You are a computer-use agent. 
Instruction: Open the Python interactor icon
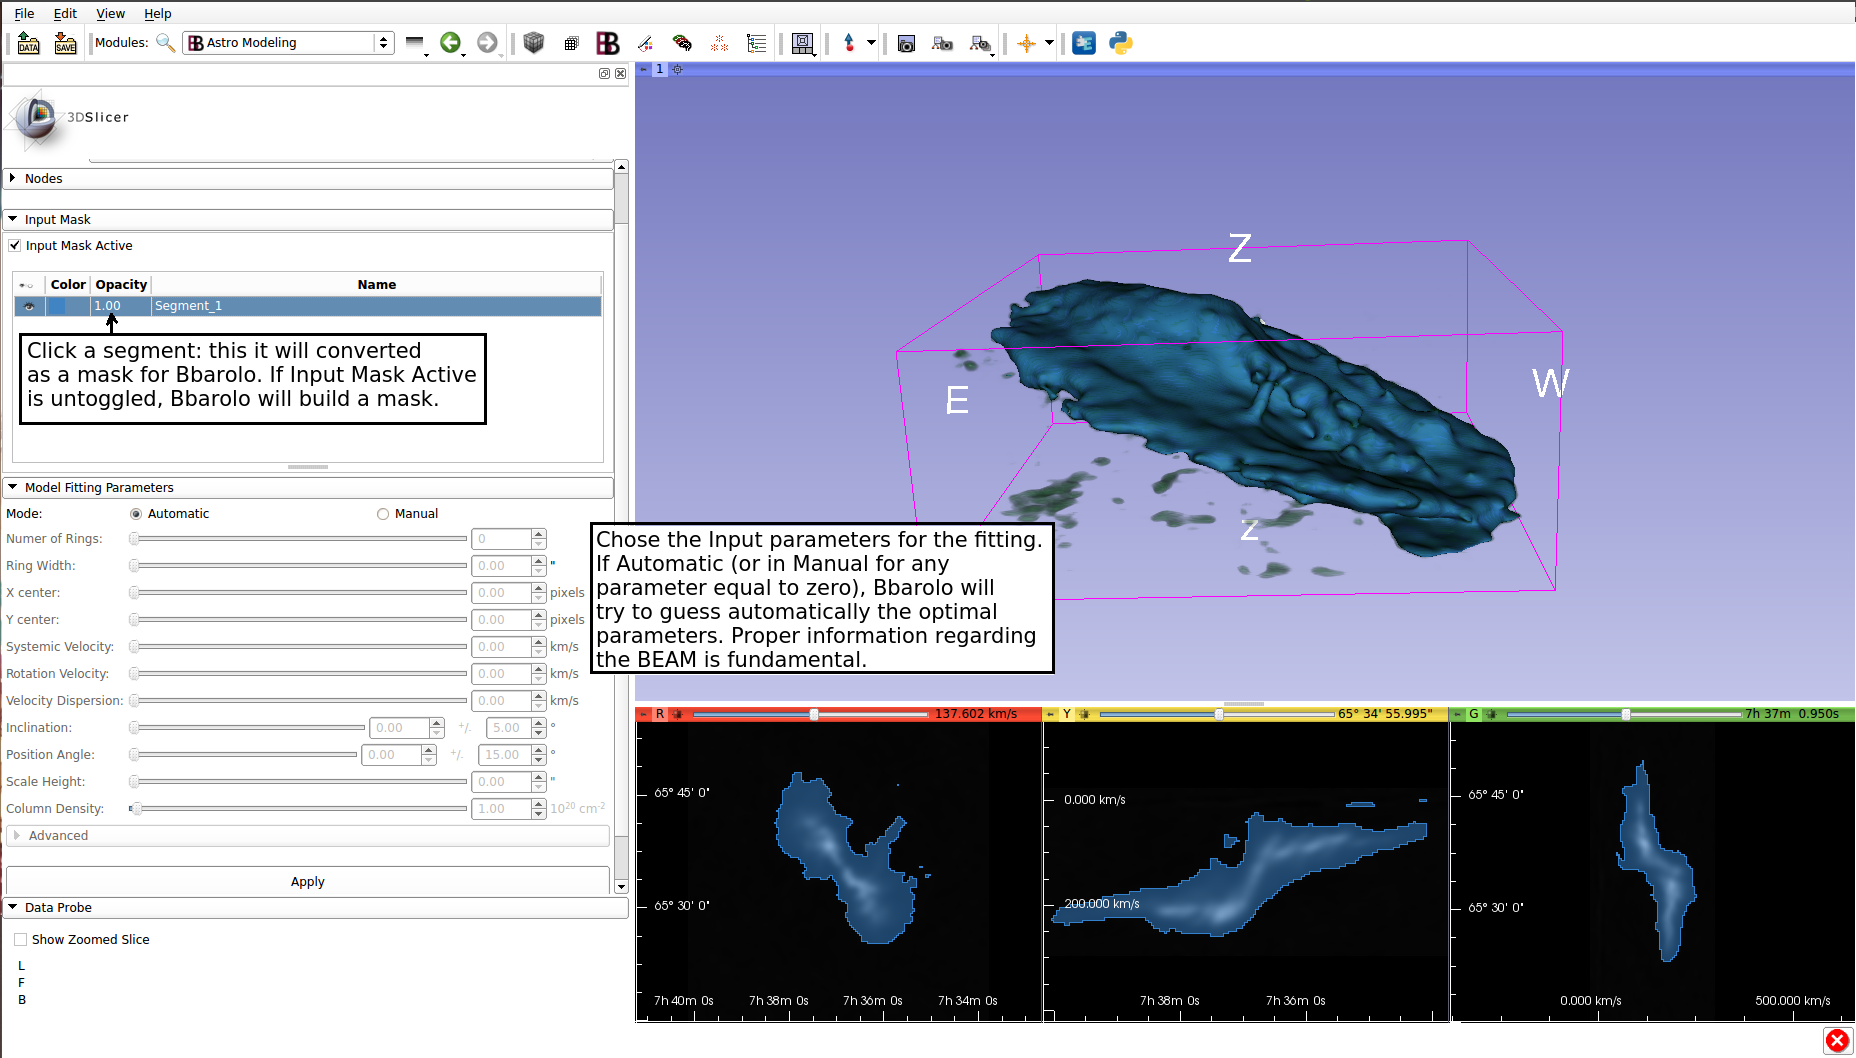pyautogui.click(x=1121, y=43)
